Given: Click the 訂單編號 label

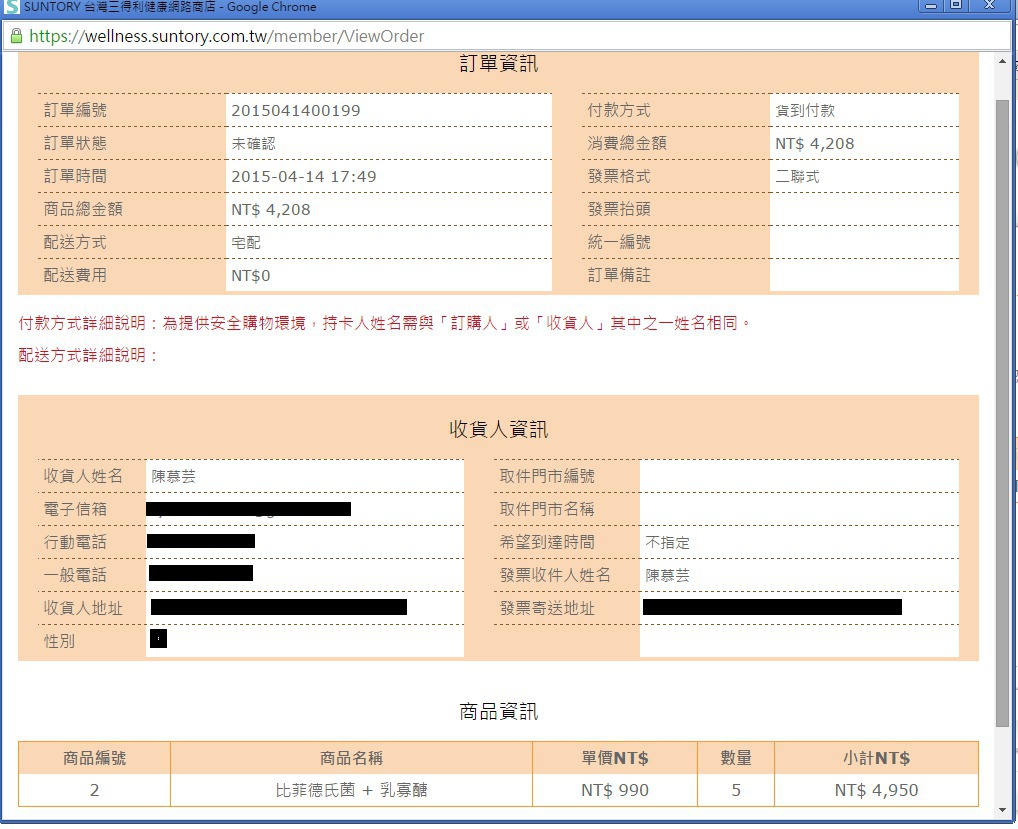Looking at the screenshot, I should (75, 110).
